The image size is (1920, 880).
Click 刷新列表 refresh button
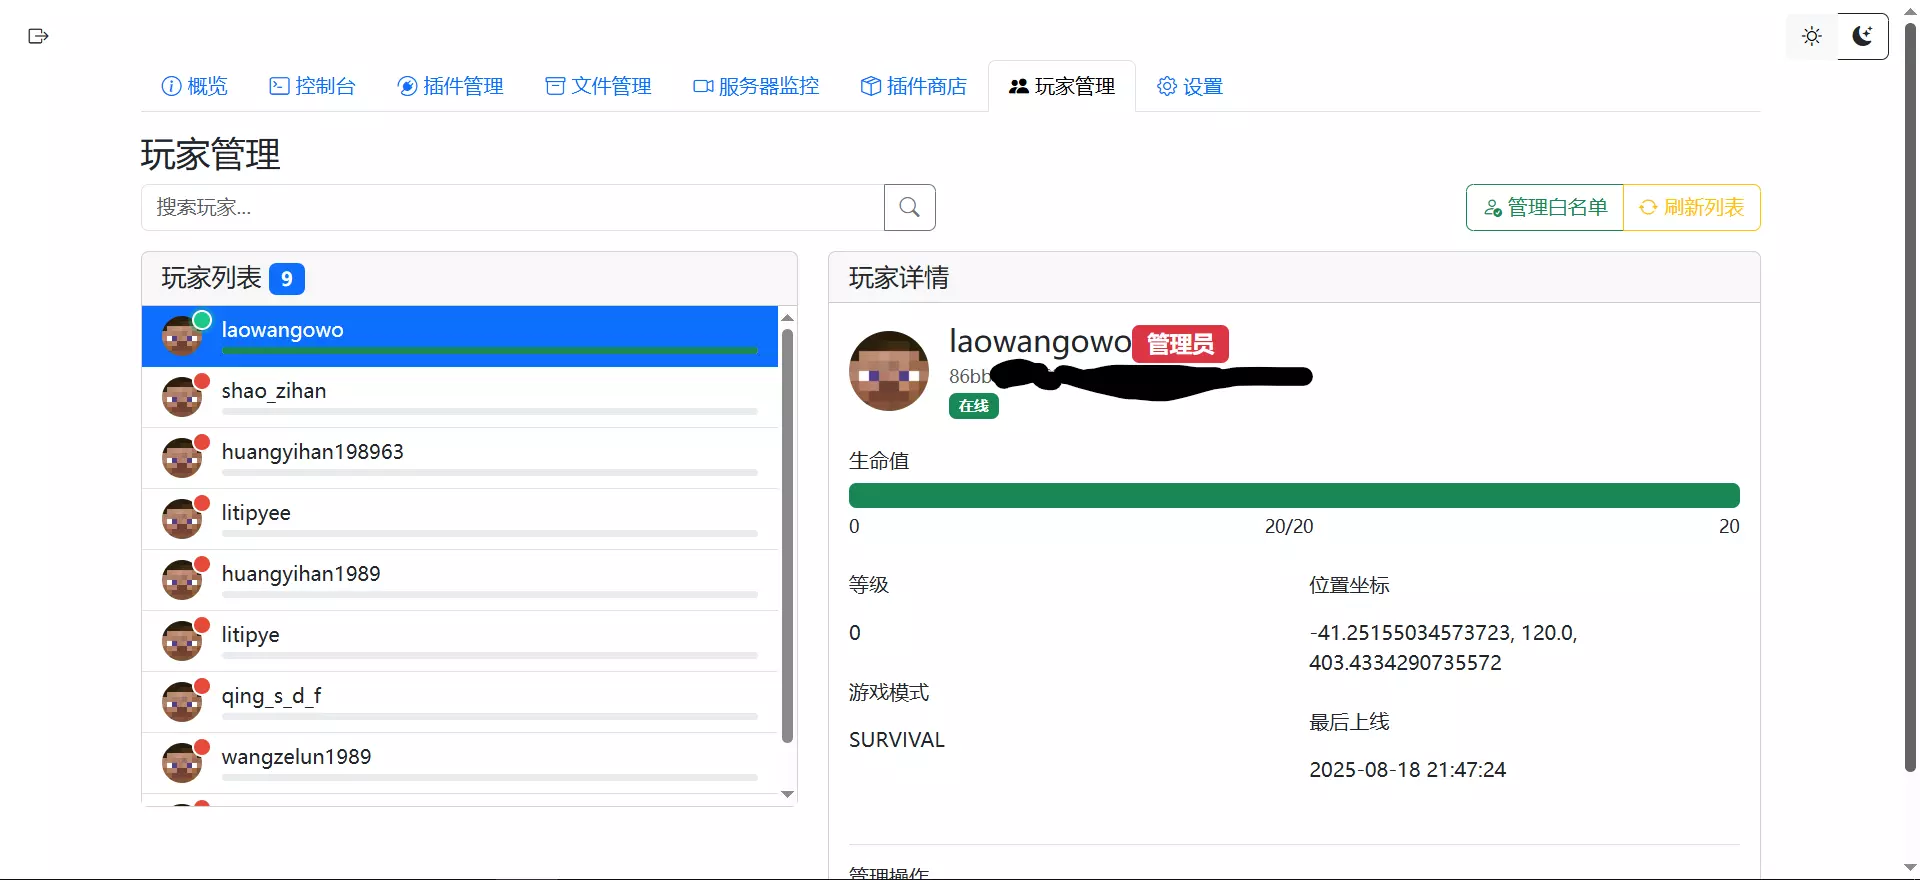1692,207
